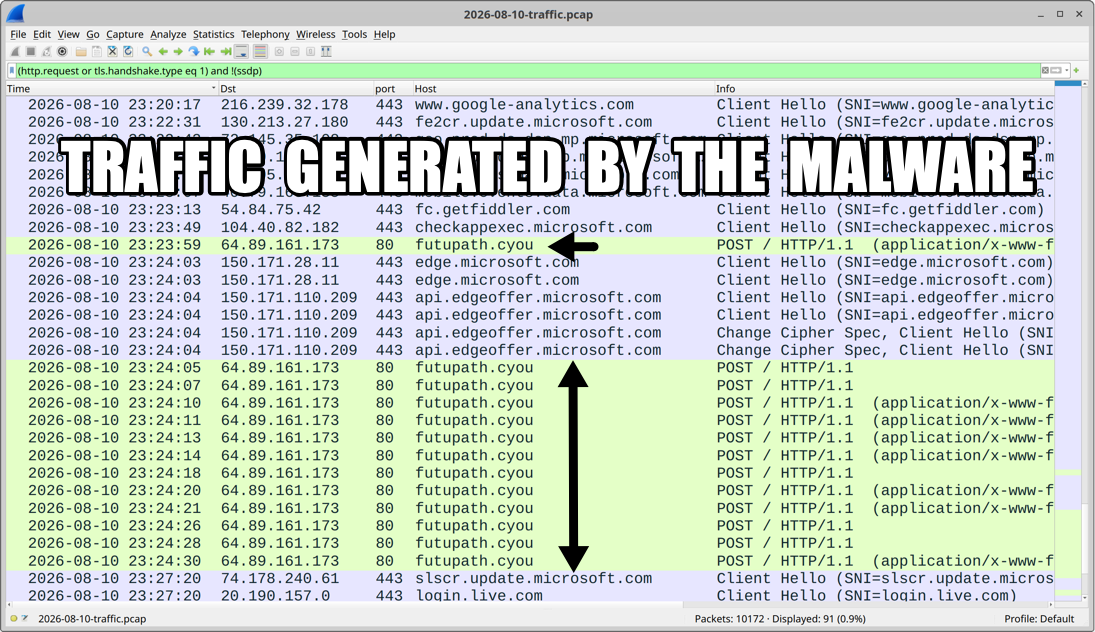Click destination IP 20.190.157.0
This screenshot has height=632, width=1095.
(x=275, y=596)
